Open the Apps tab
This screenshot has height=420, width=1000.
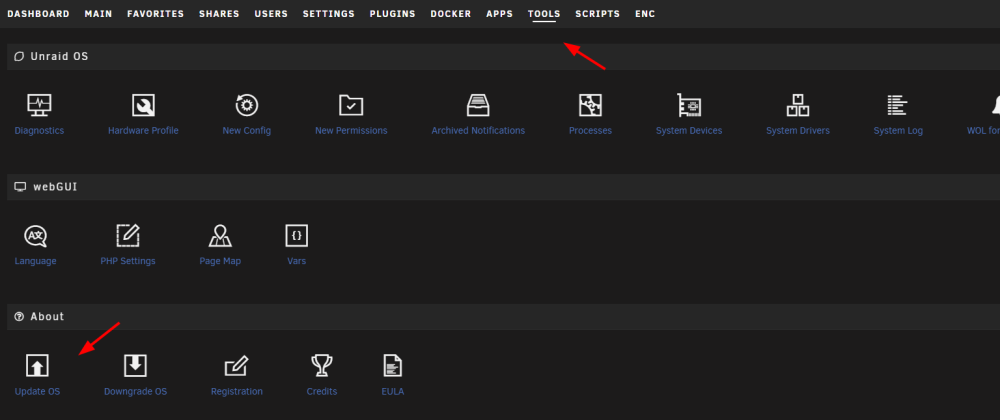coord(499,14)
